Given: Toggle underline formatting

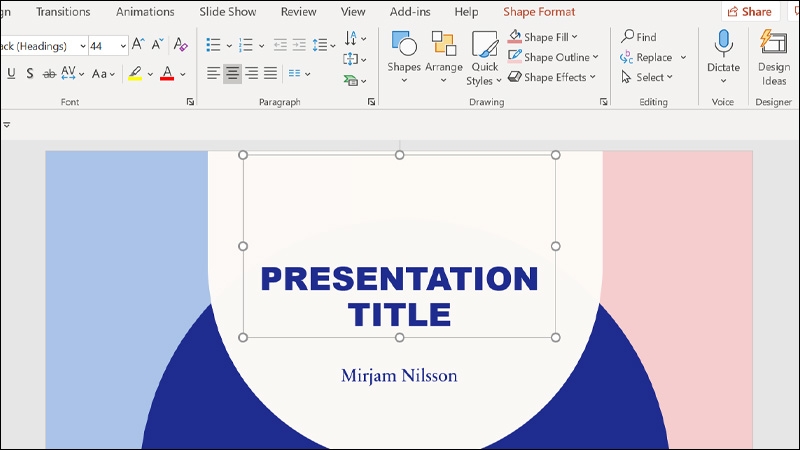Looking at the screenshot, I should [x=11, y=74].
